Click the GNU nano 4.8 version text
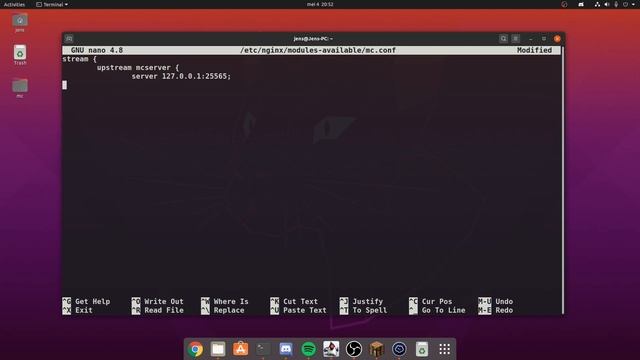The width and height of the screenshot is (640, 360). pyautogui.click(x=97, y=50)
